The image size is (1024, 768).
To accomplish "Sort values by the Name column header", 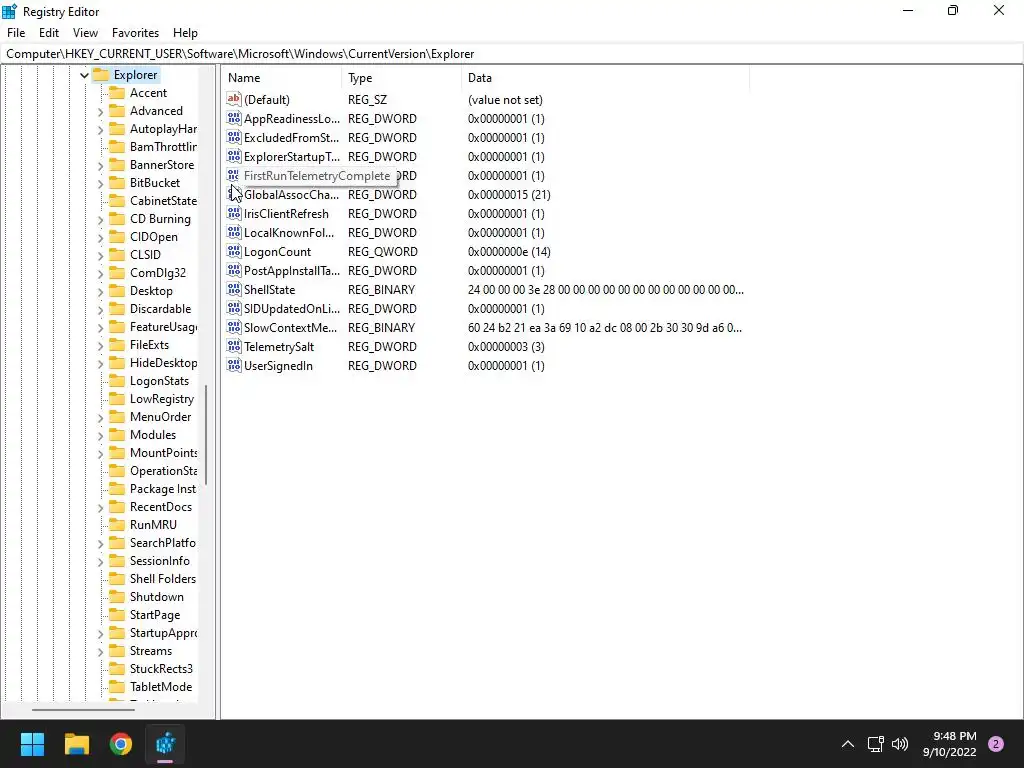I will [x=282, y=78].
